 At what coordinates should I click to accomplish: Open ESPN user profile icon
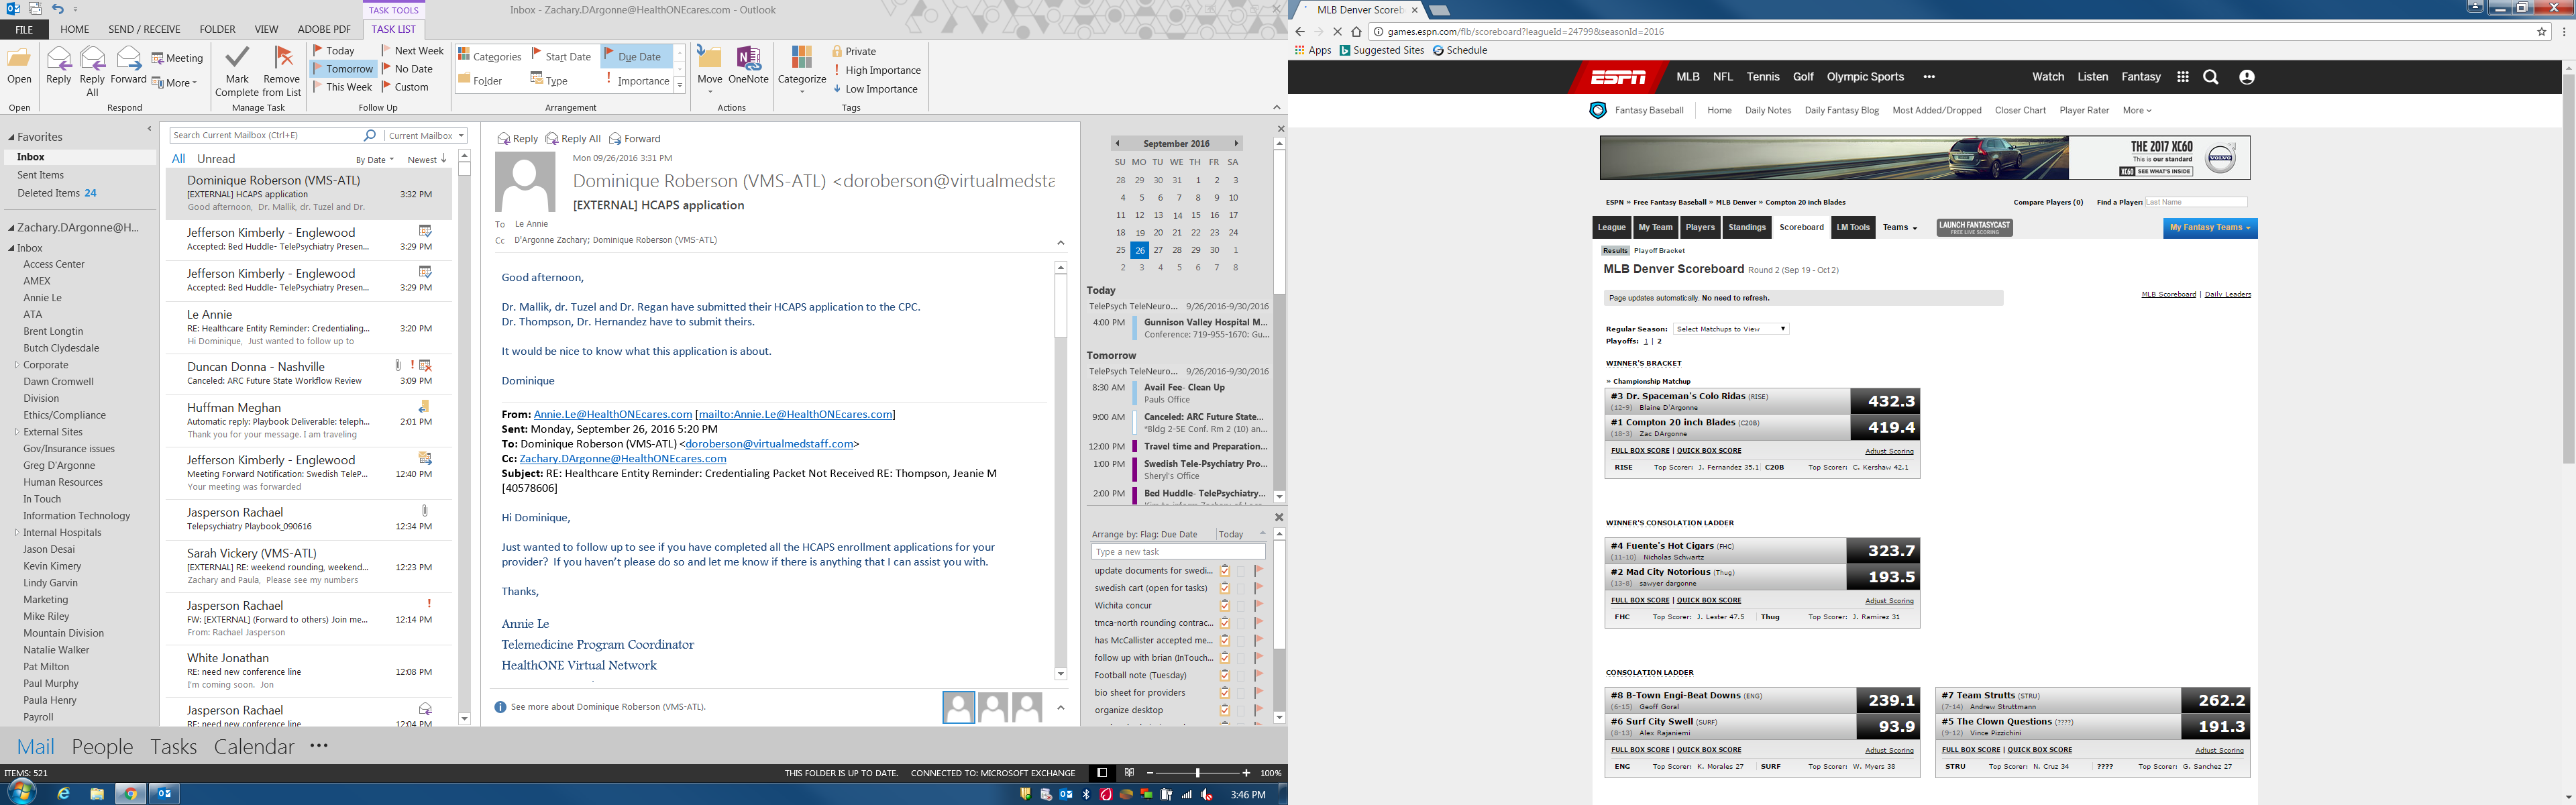(2247, 77)
